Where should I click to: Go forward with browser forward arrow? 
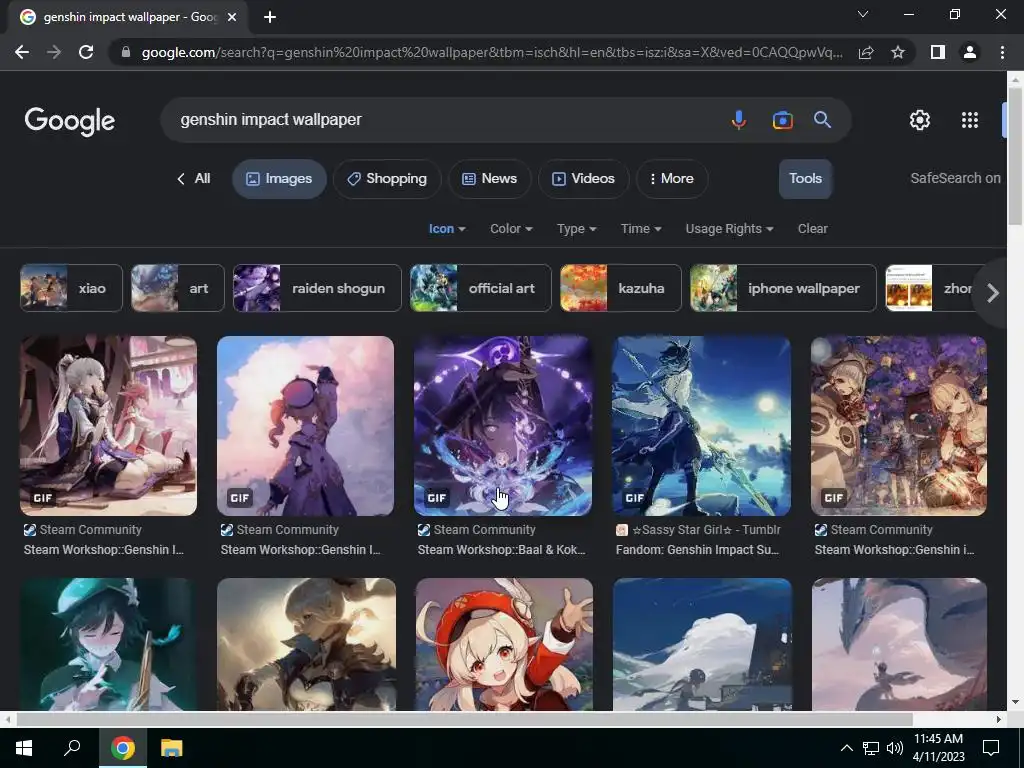[x=54, y=52]
